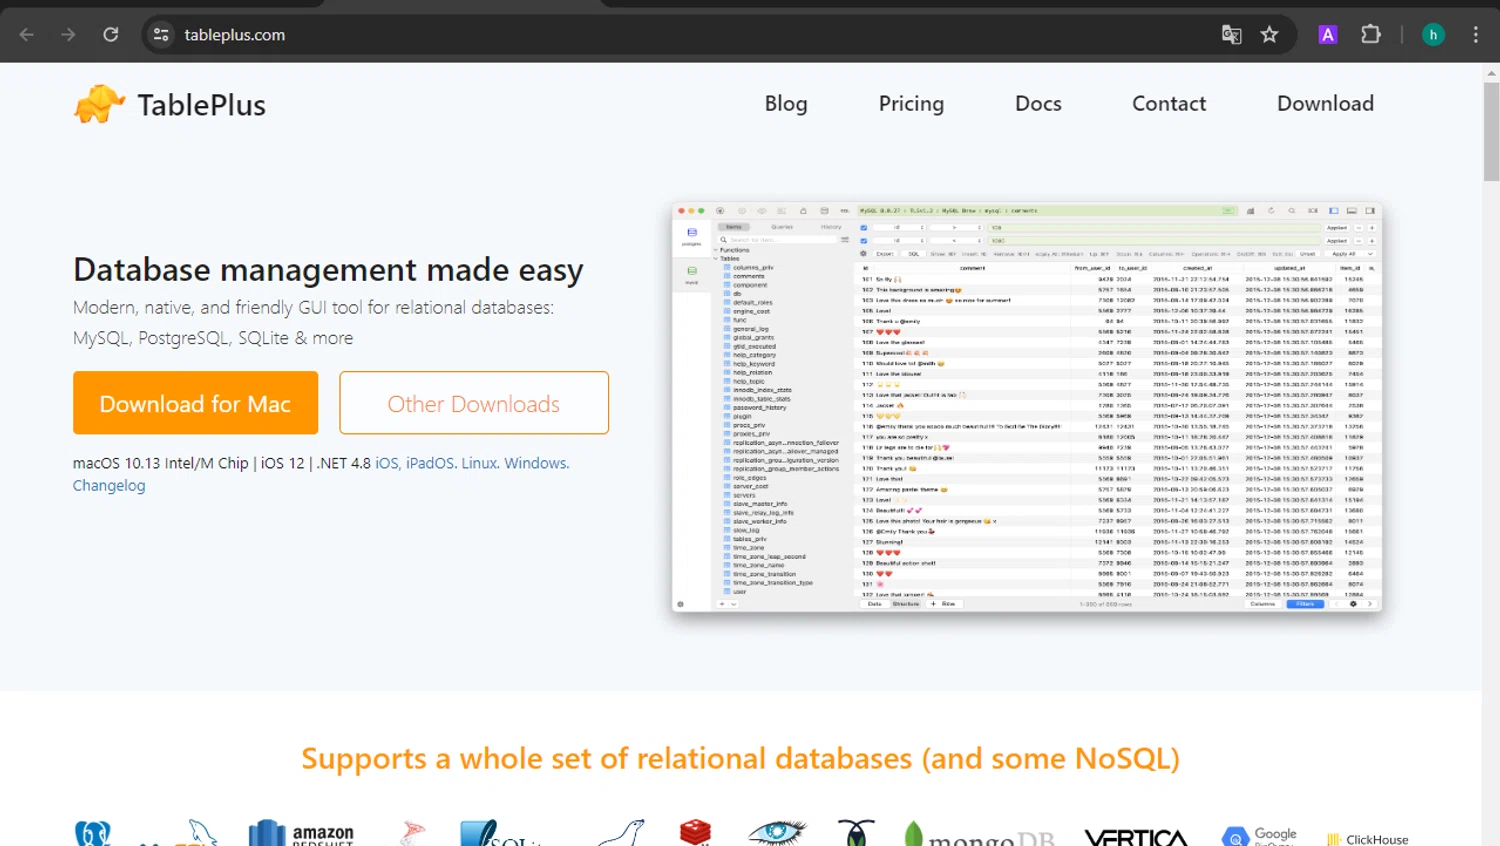This screenshot has width=1500, height=846.
Task: Click the TablePlus app screenshot
Action: [1027, 407]
